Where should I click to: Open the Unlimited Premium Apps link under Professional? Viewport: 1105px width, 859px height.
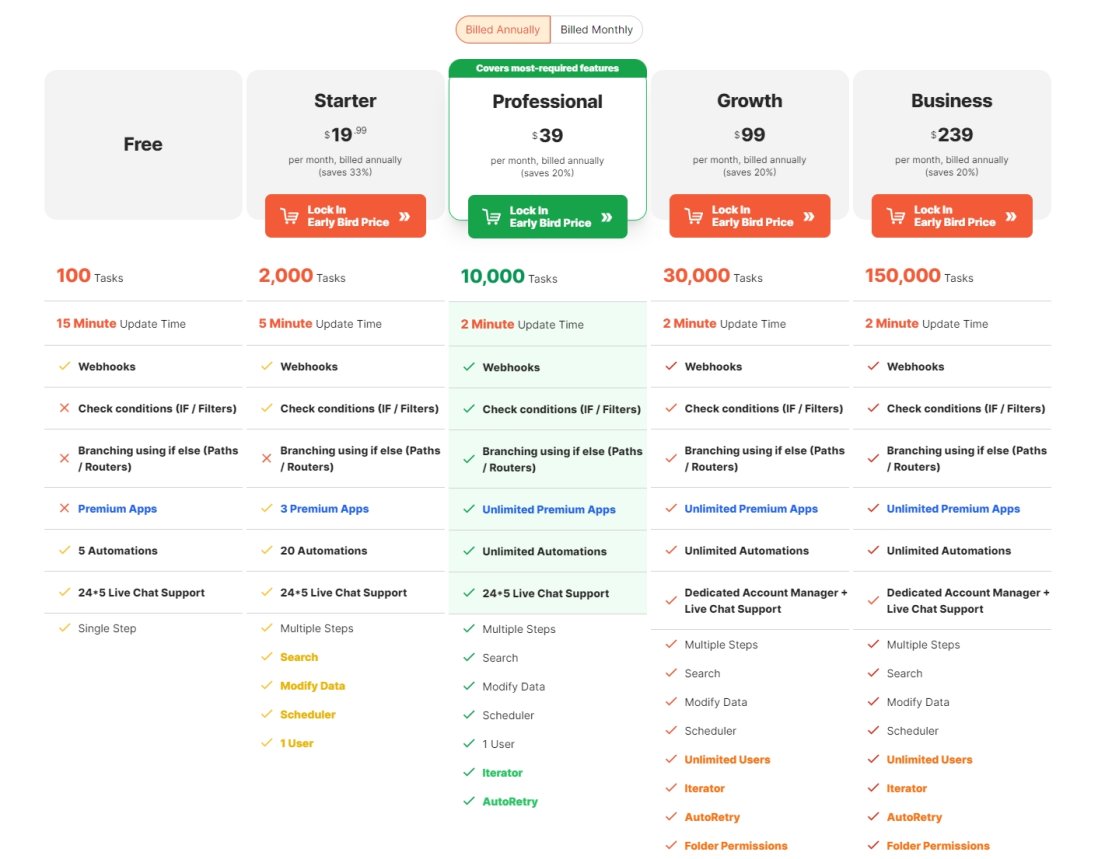(x=548, y=509)
